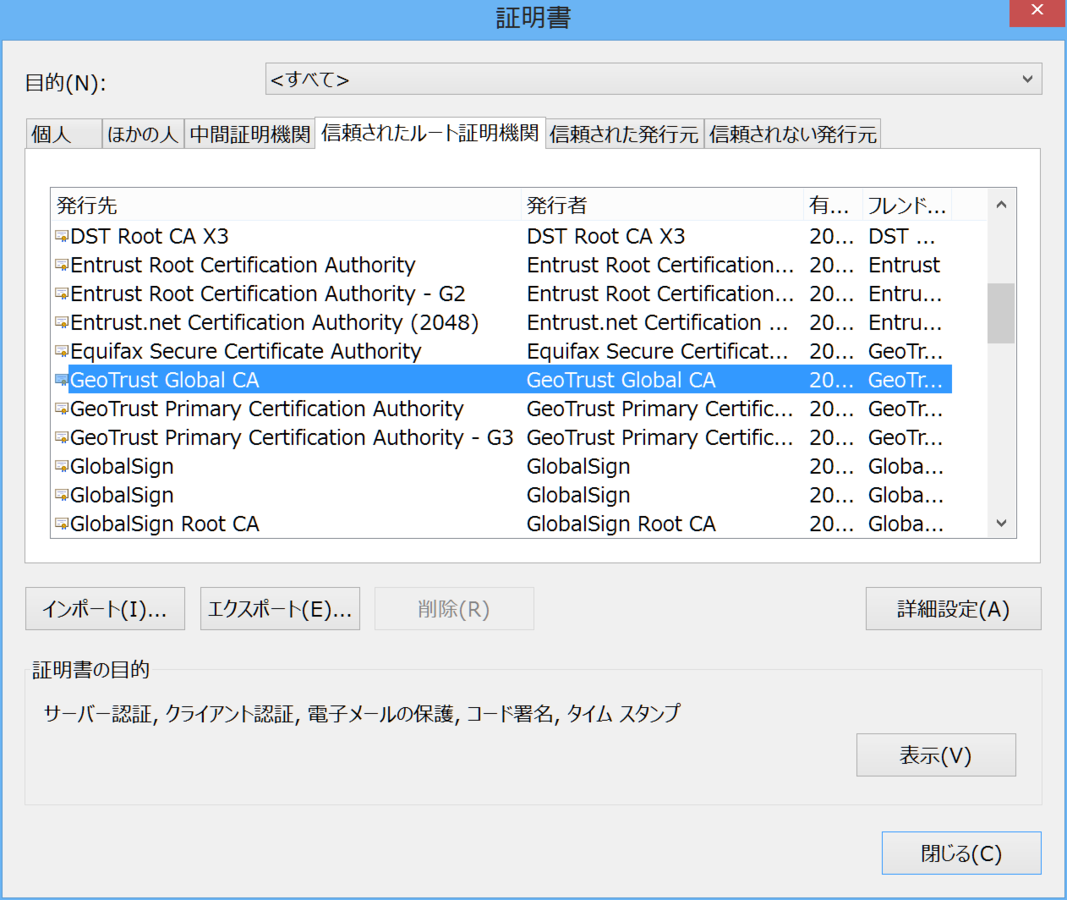Click issuer cell Equifax Secure Certificat...

coord(657,351)
